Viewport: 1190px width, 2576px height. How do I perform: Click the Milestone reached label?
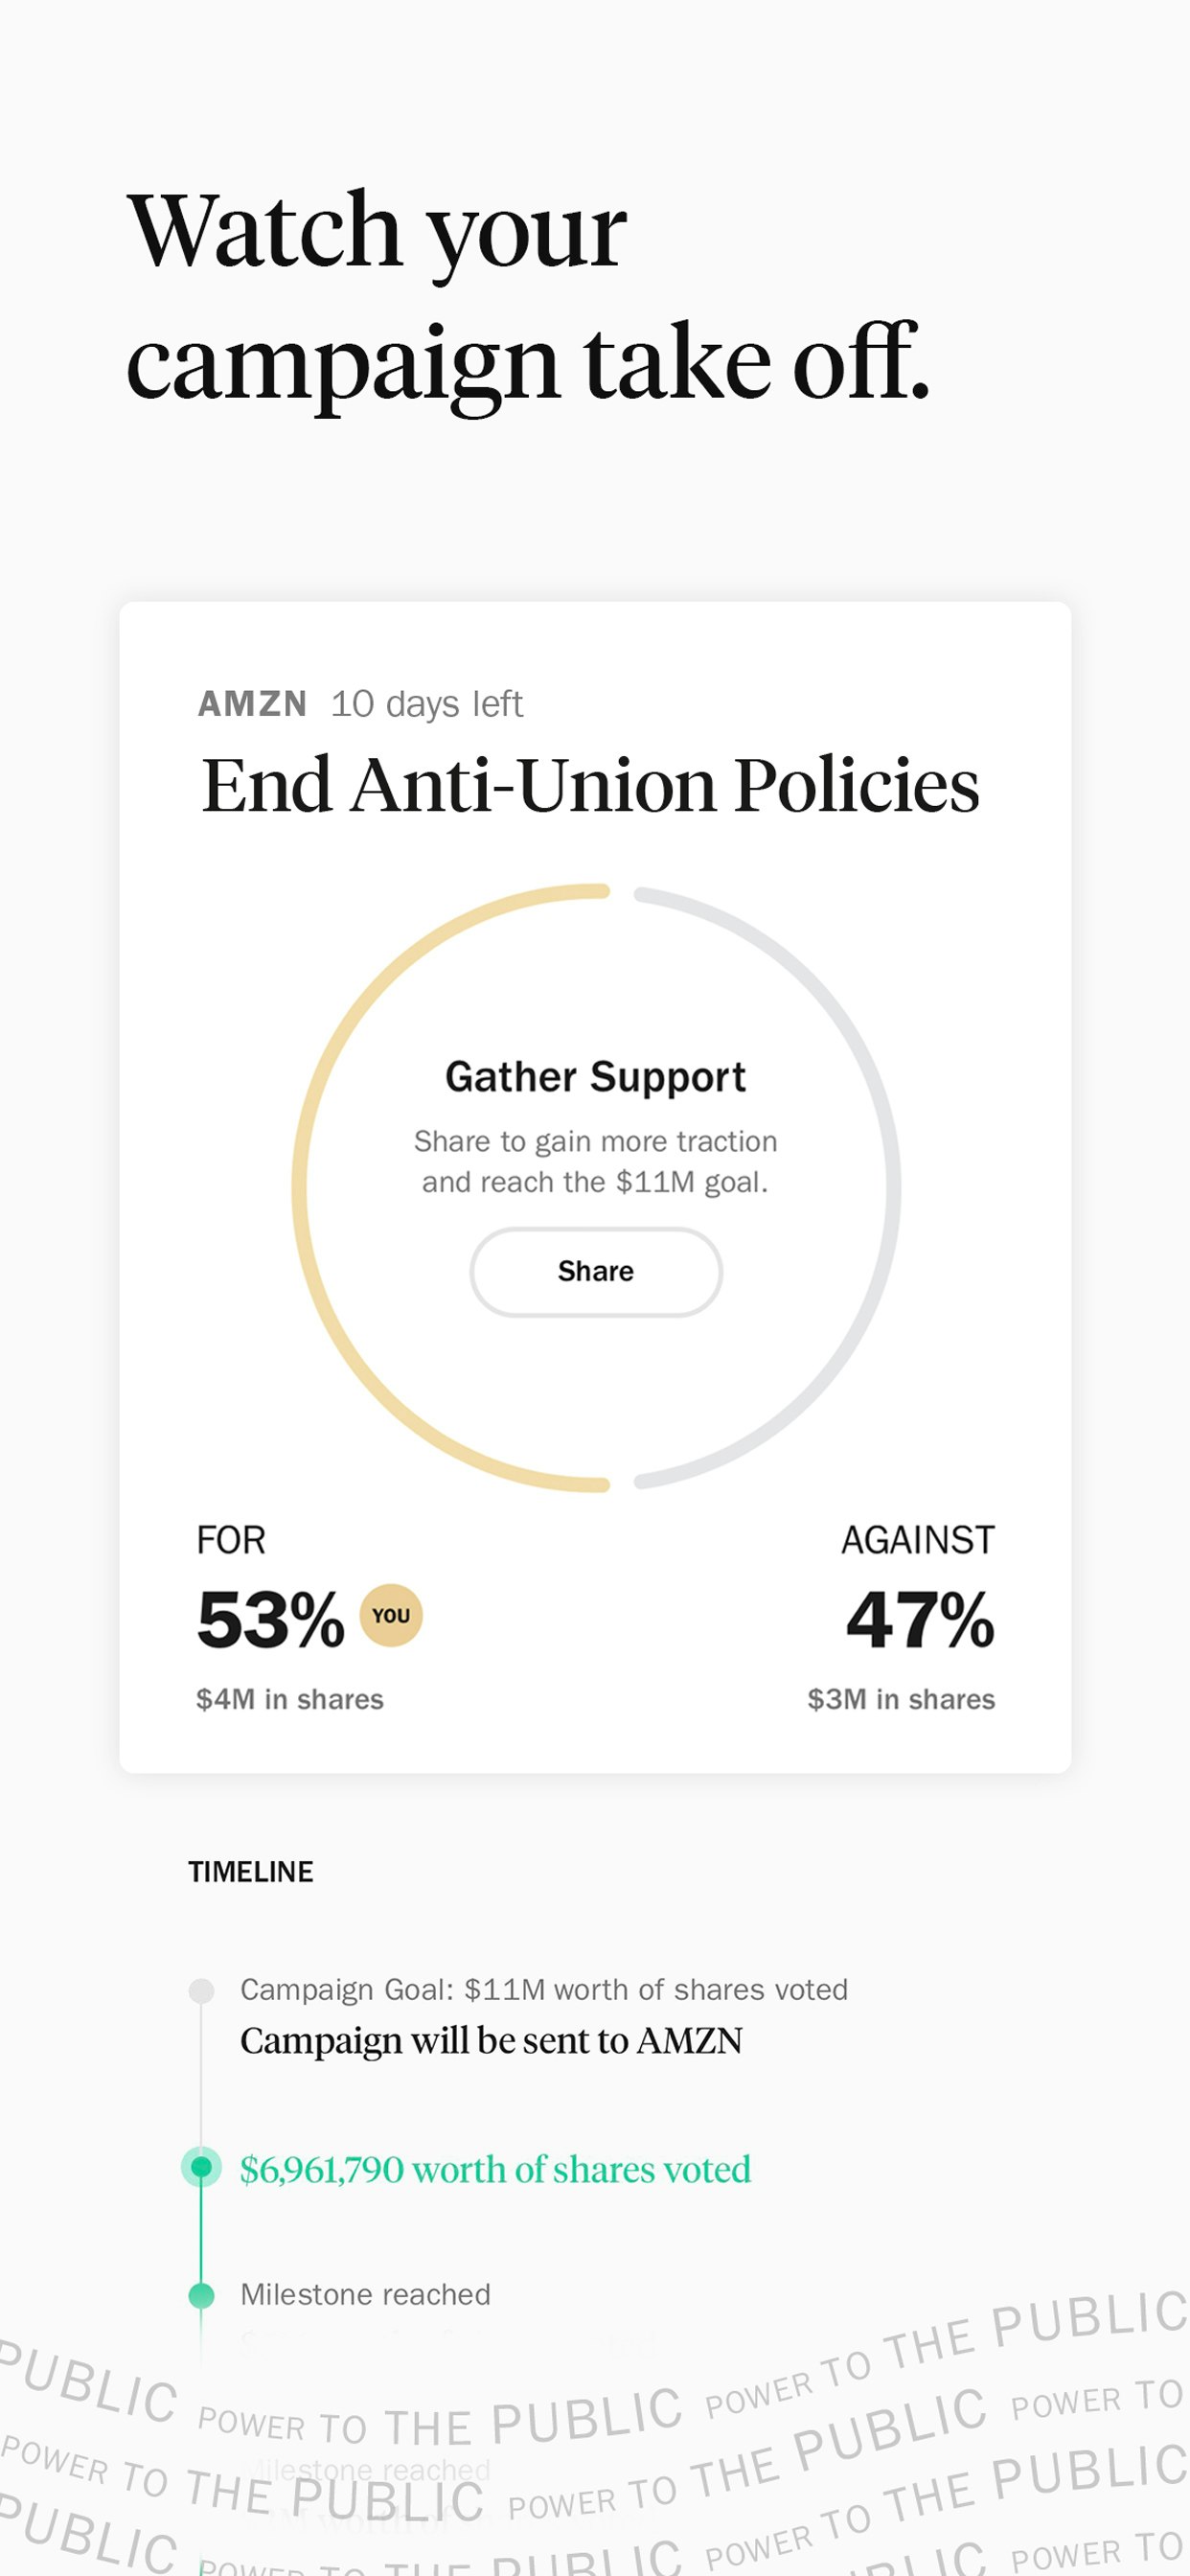tap(365, 2294)
